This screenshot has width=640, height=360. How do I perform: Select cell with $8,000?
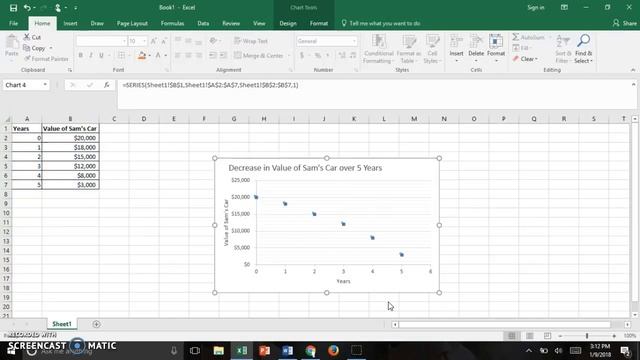(x=70, y=176)
